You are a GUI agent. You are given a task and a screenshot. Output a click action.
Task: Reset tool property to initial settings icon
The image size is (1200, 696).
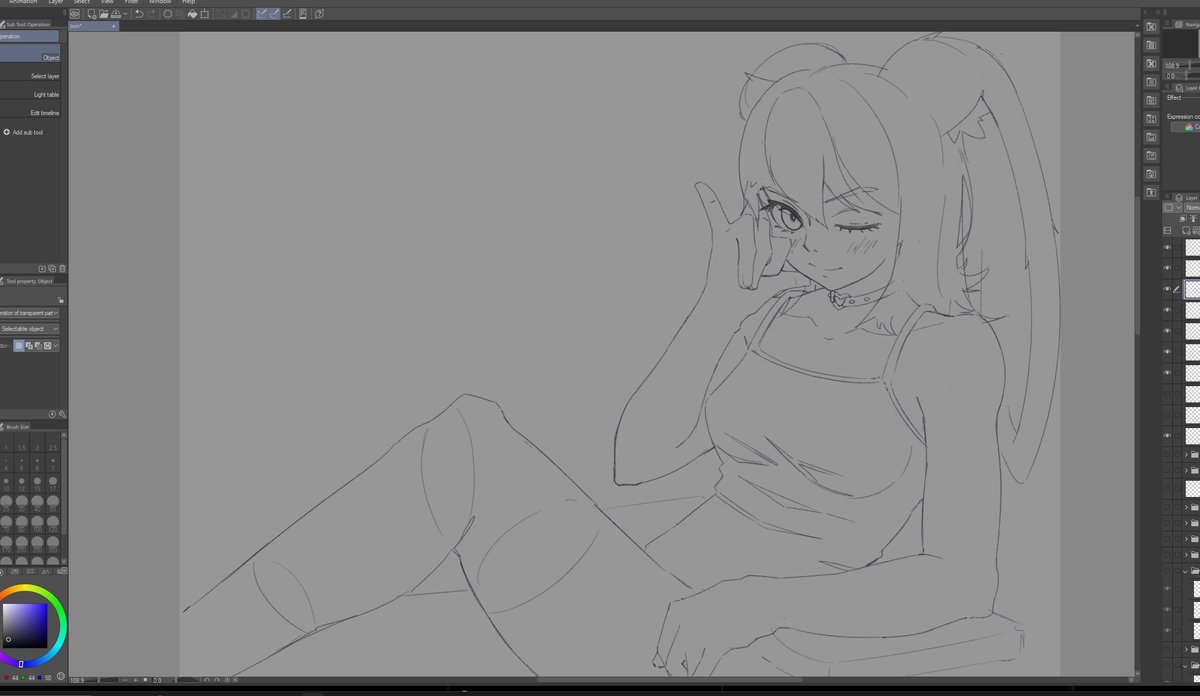click(x=52, y=414)
